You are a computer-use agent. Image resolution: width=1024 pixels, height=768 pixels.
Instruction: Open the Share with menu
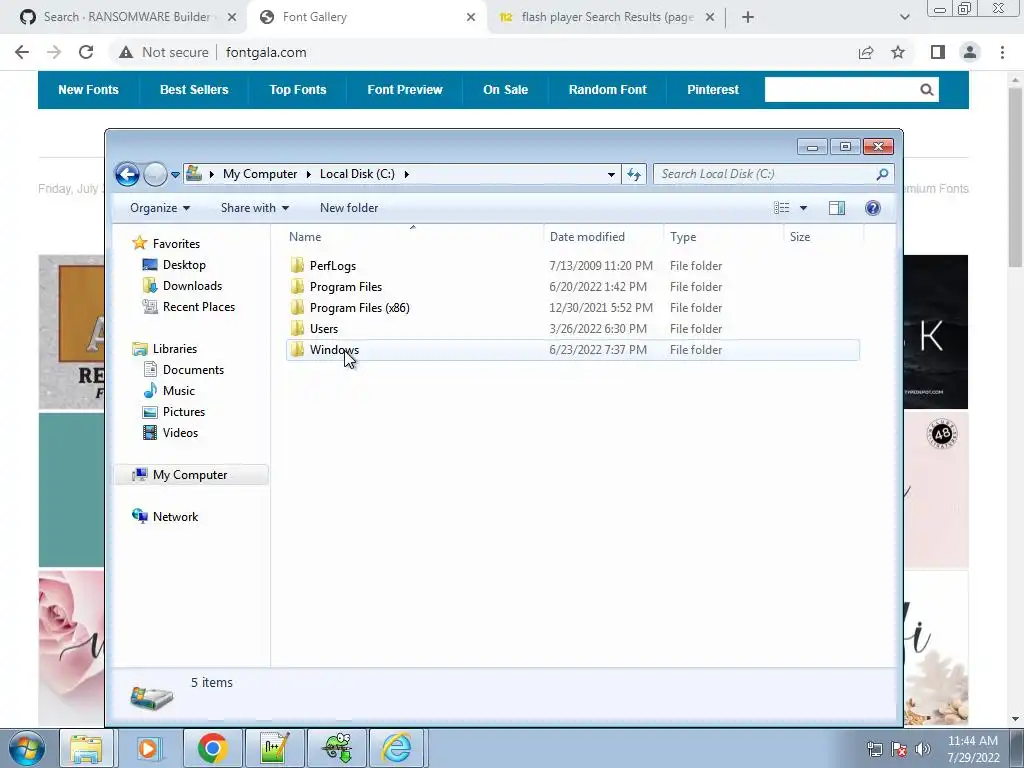coord(255,208)
